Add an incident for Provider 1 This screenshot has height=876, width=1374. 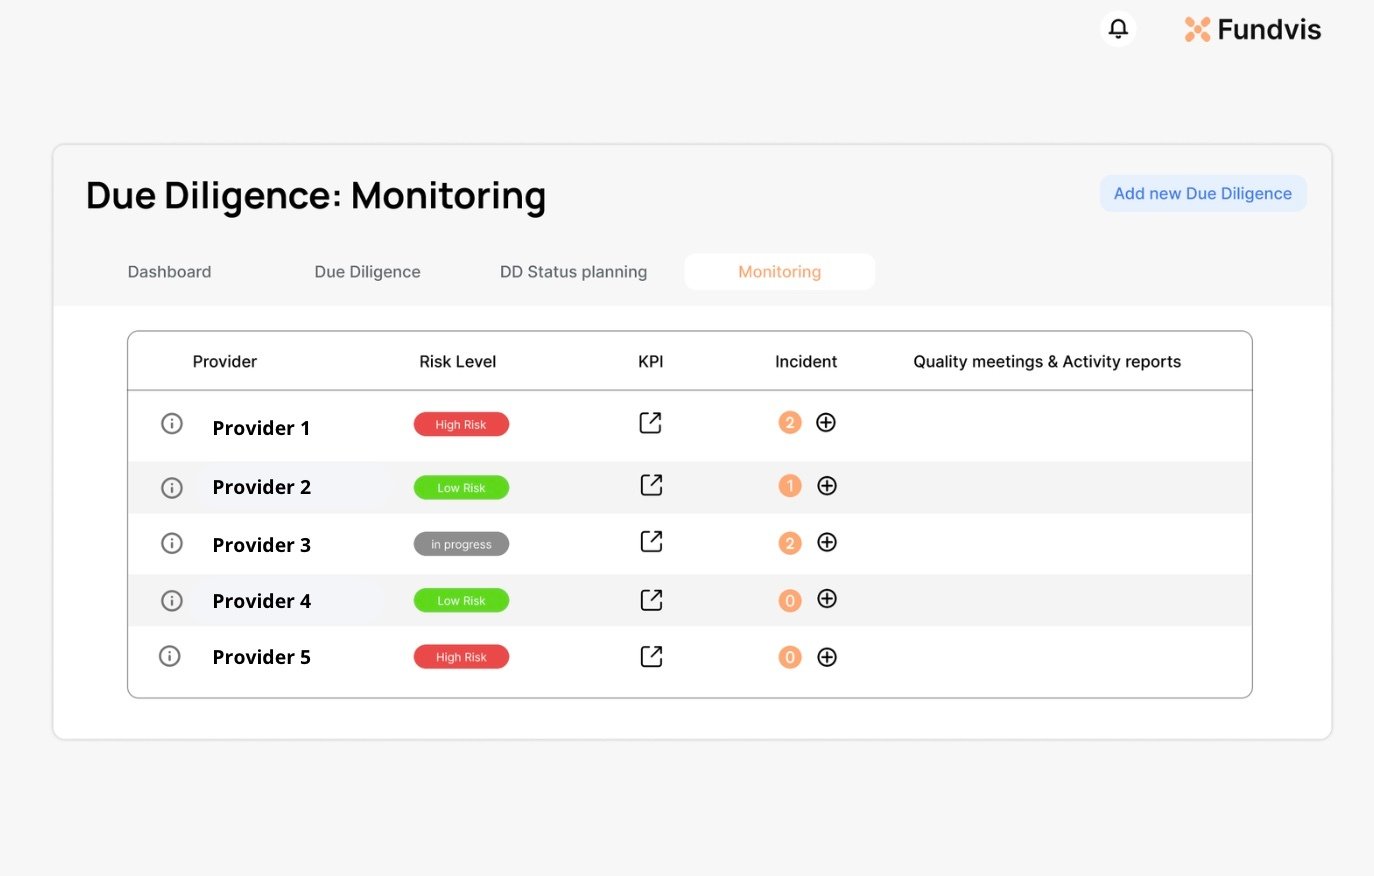pyautogui.click(x=826, y=423)
